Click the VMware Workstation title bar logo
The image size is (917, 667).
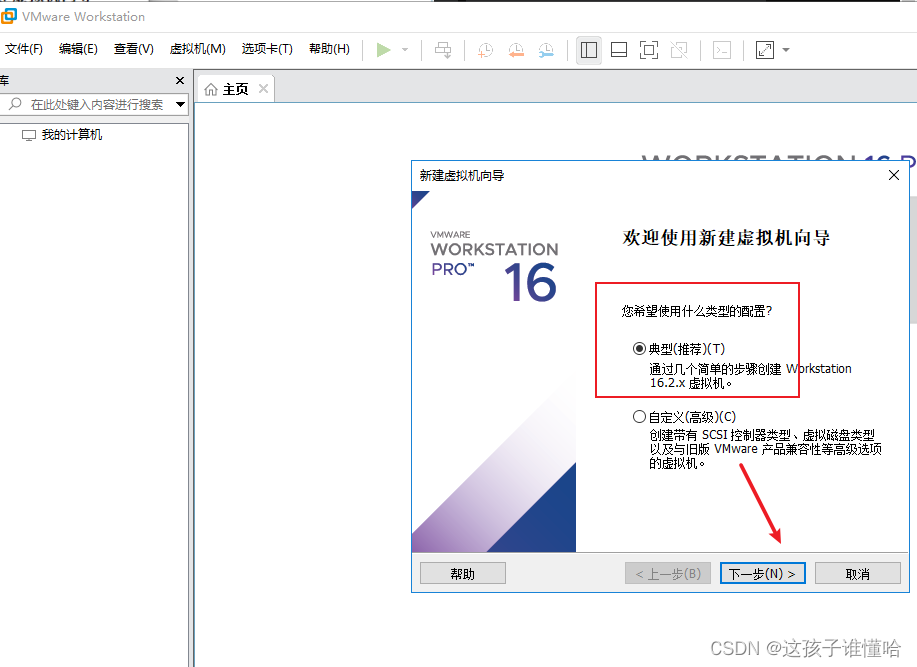point(9,16)
